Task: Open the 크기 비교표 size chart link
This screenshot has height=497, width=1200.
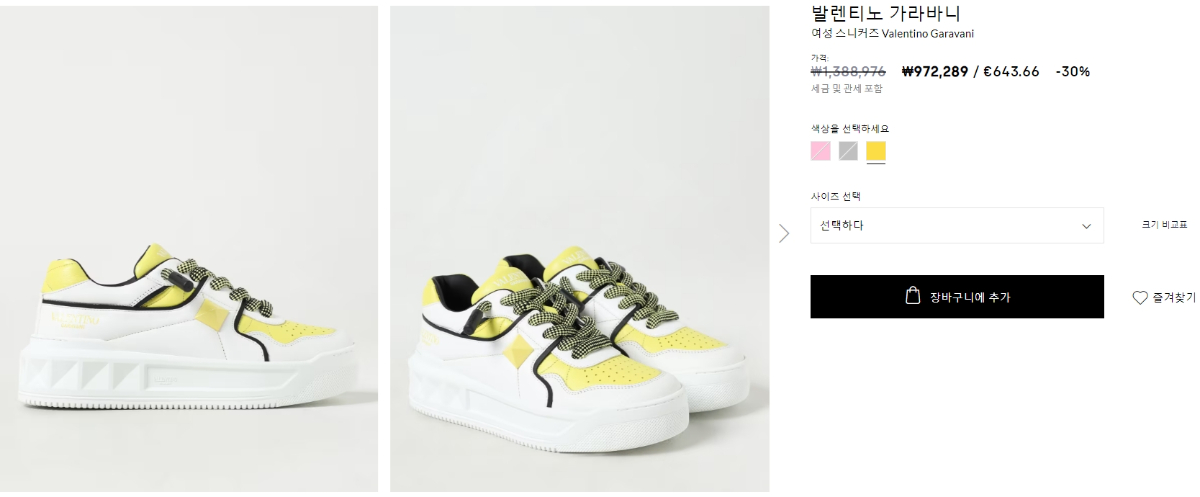Action: pos(1164,226)
